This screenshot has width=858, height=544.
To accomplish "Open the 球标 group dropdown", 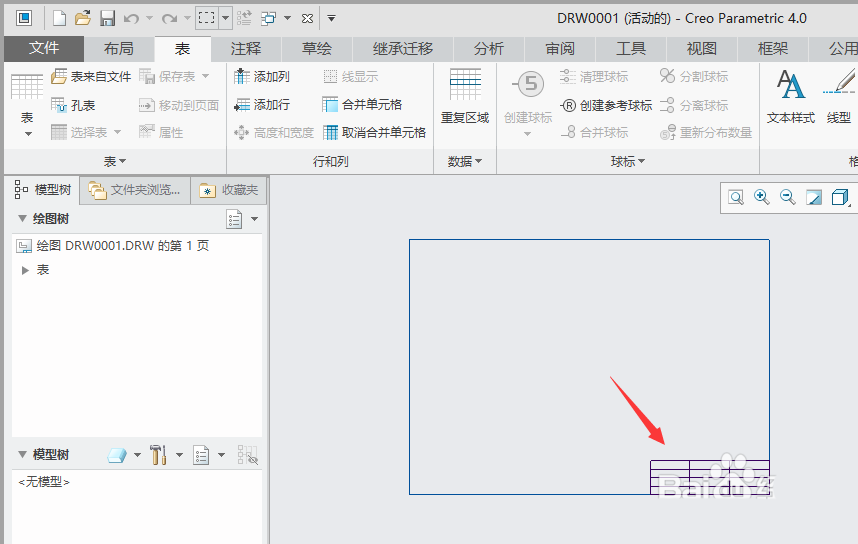I will point(628,161).
